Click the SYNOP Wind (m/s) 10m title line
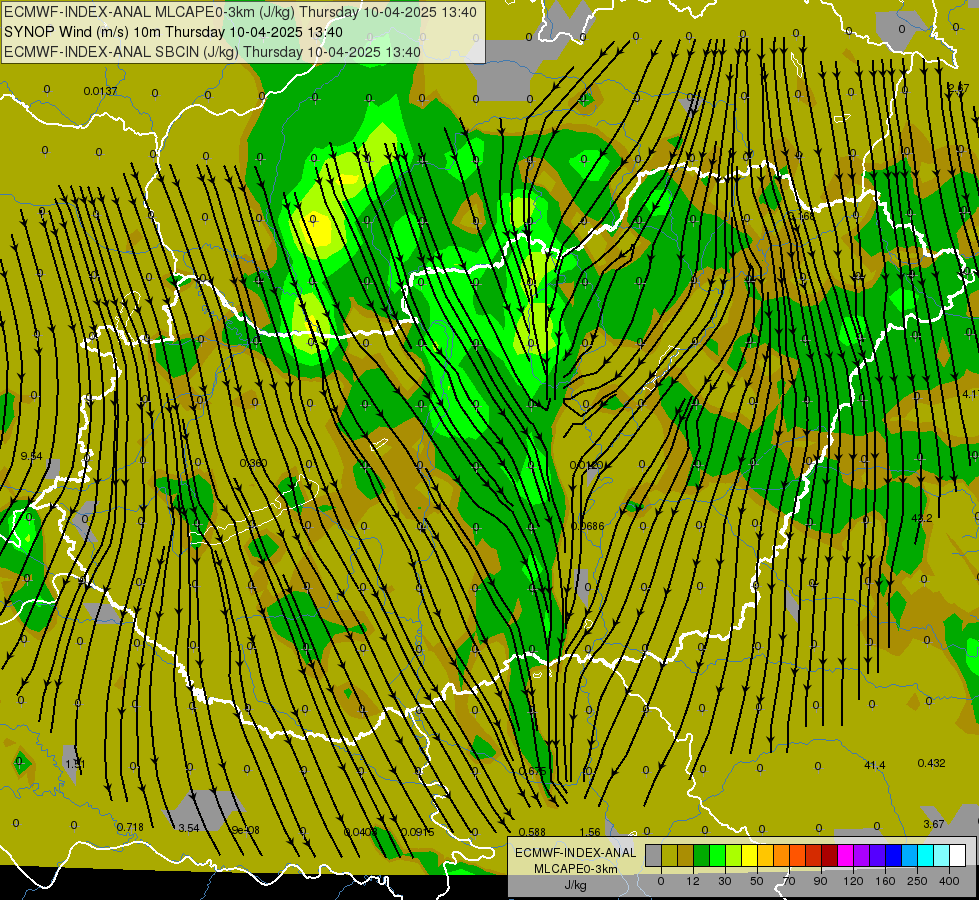 (173, 32)
